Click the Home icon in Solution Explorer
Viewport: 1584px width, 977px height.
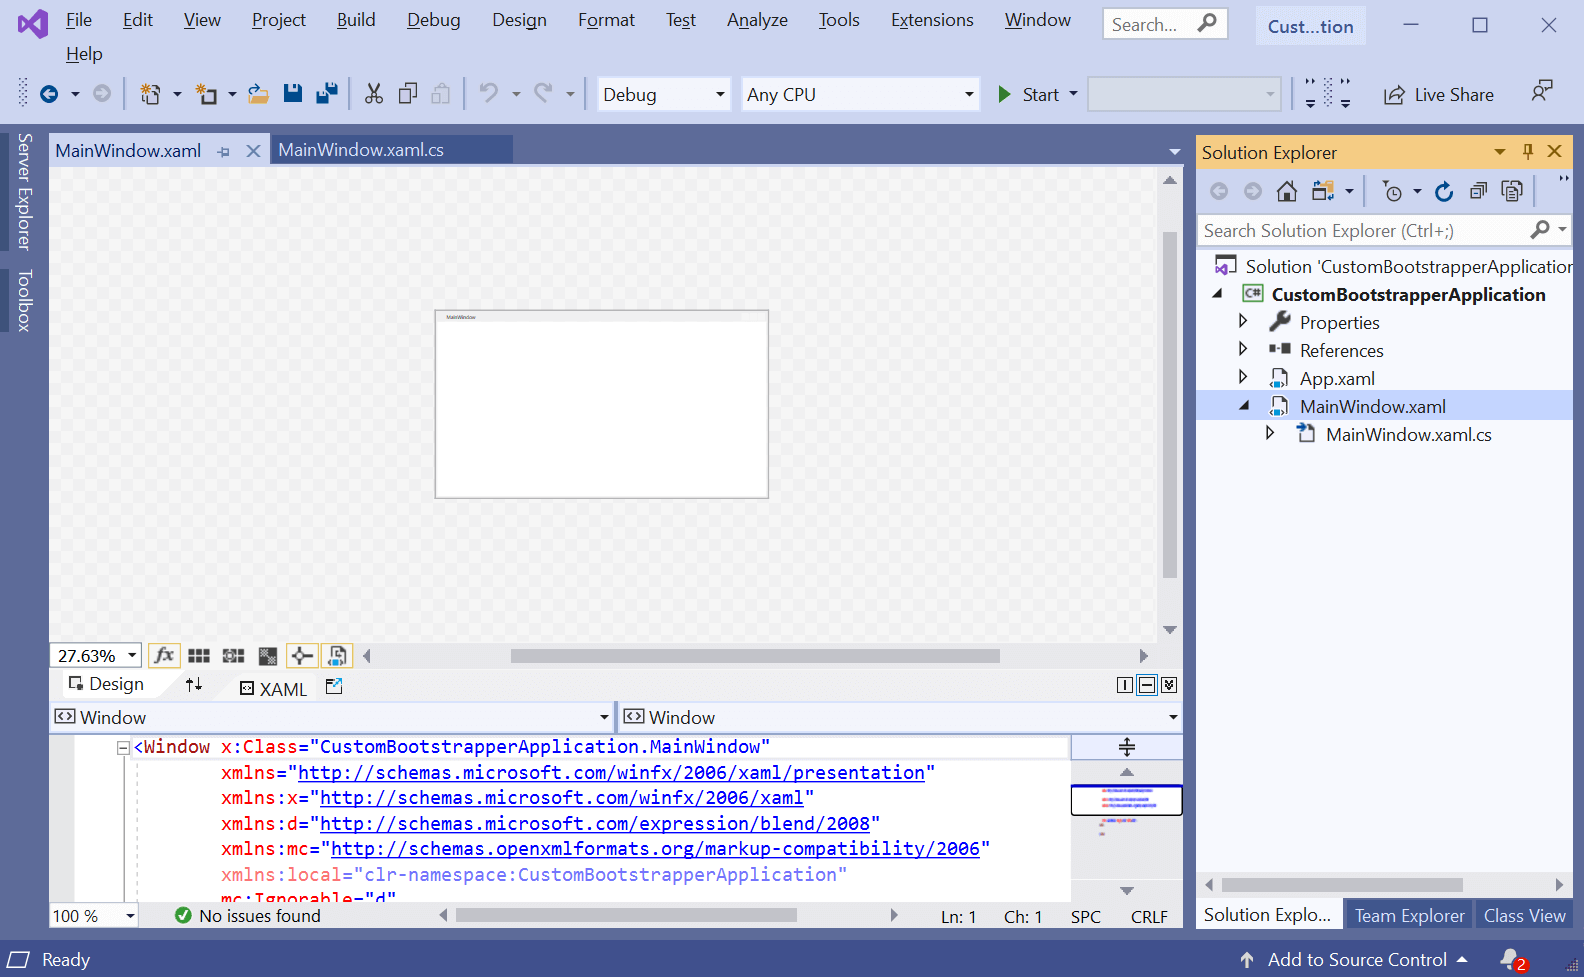tap(1287, 191)
